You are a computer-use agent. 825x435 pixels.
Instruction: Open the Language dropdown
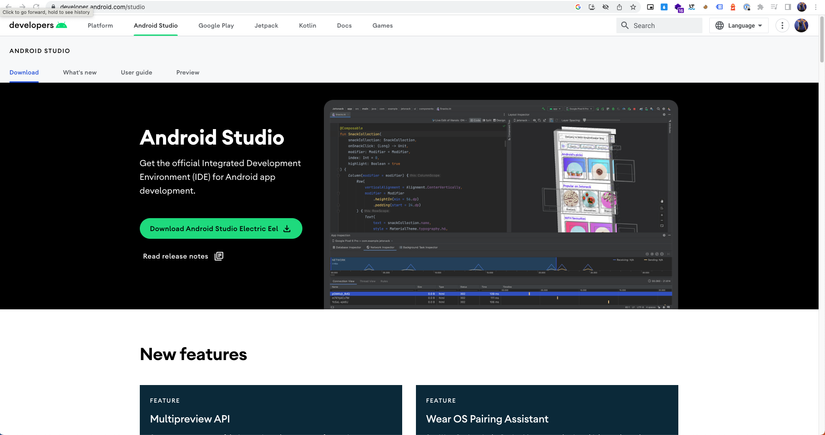tap(739, 25)
